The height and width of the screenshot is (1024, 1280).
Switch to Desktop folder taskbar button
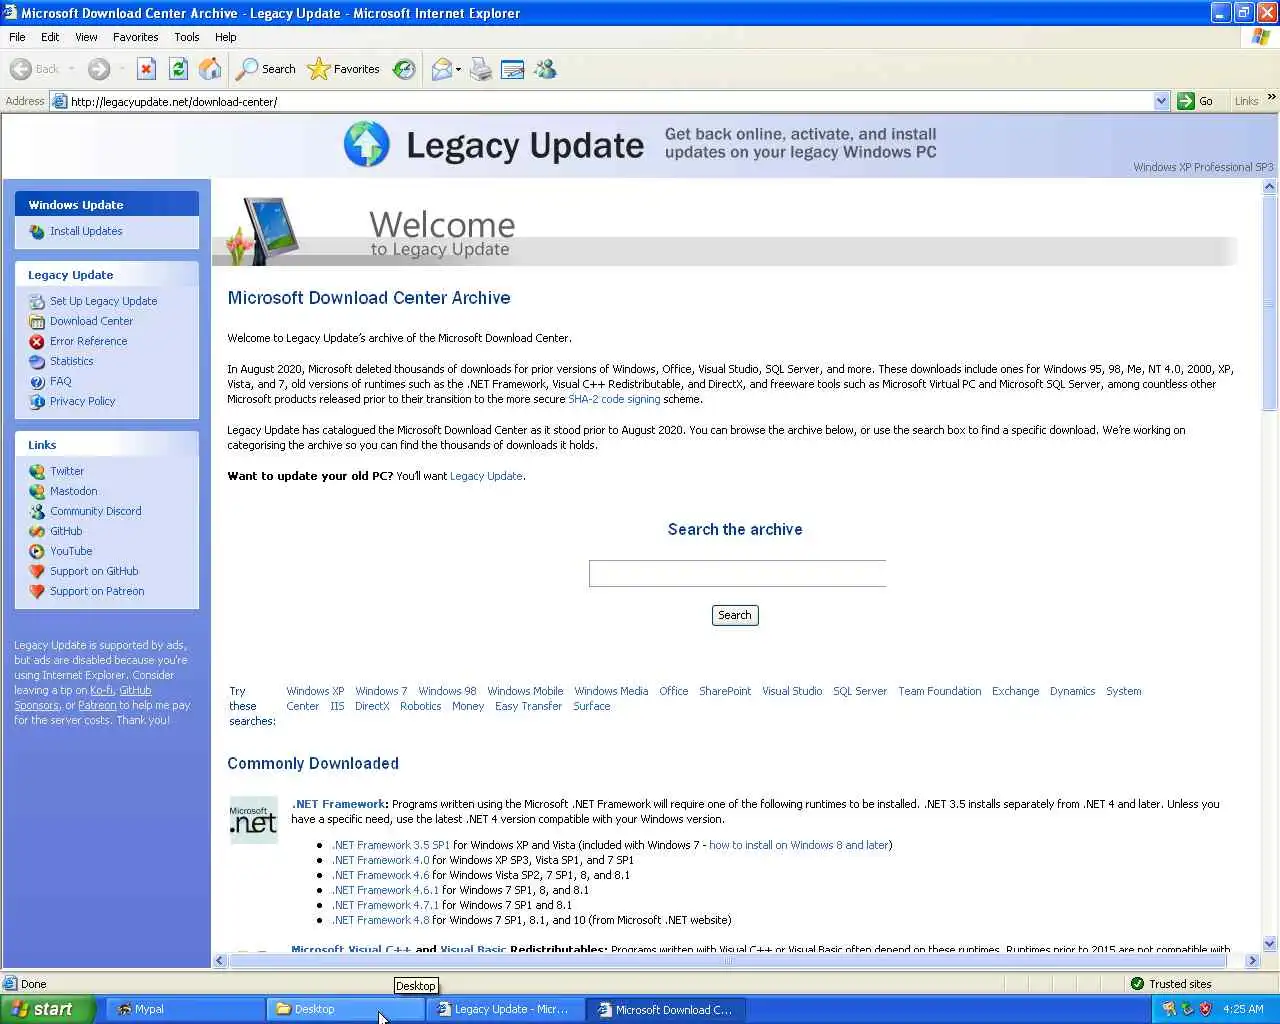[345, 1009]
